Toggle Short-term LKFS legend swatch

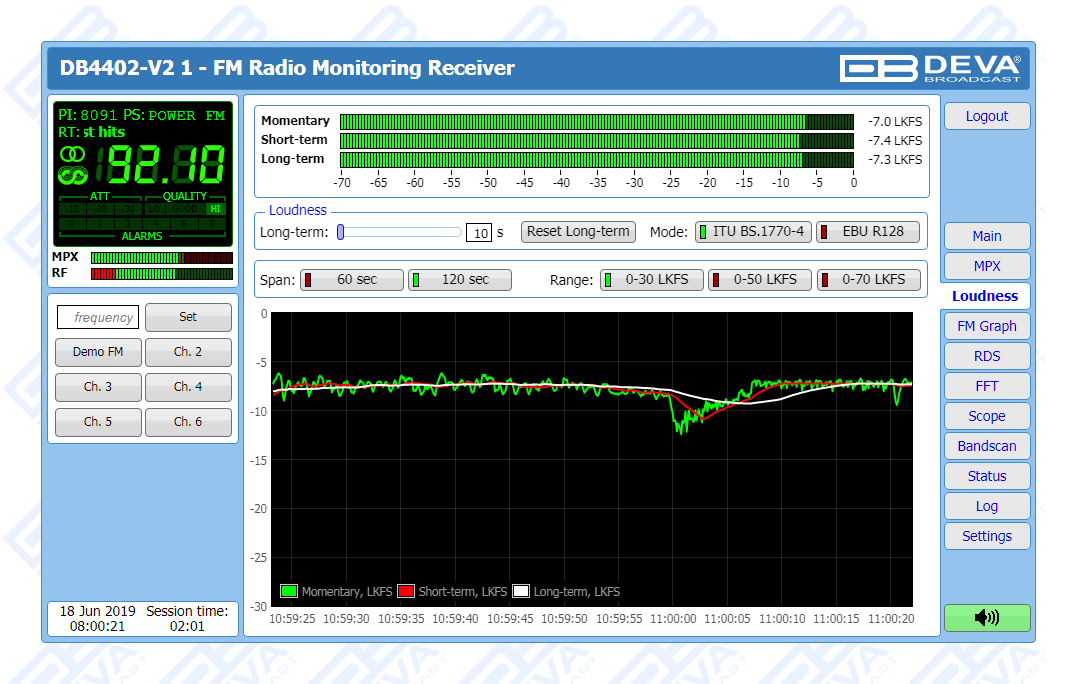click(407, 591)
